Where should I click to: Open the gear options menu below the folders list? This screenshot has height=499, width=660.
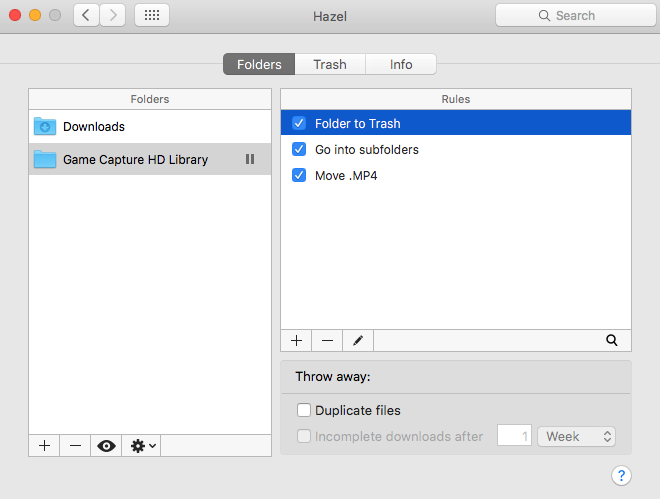[x=143, y=446]
